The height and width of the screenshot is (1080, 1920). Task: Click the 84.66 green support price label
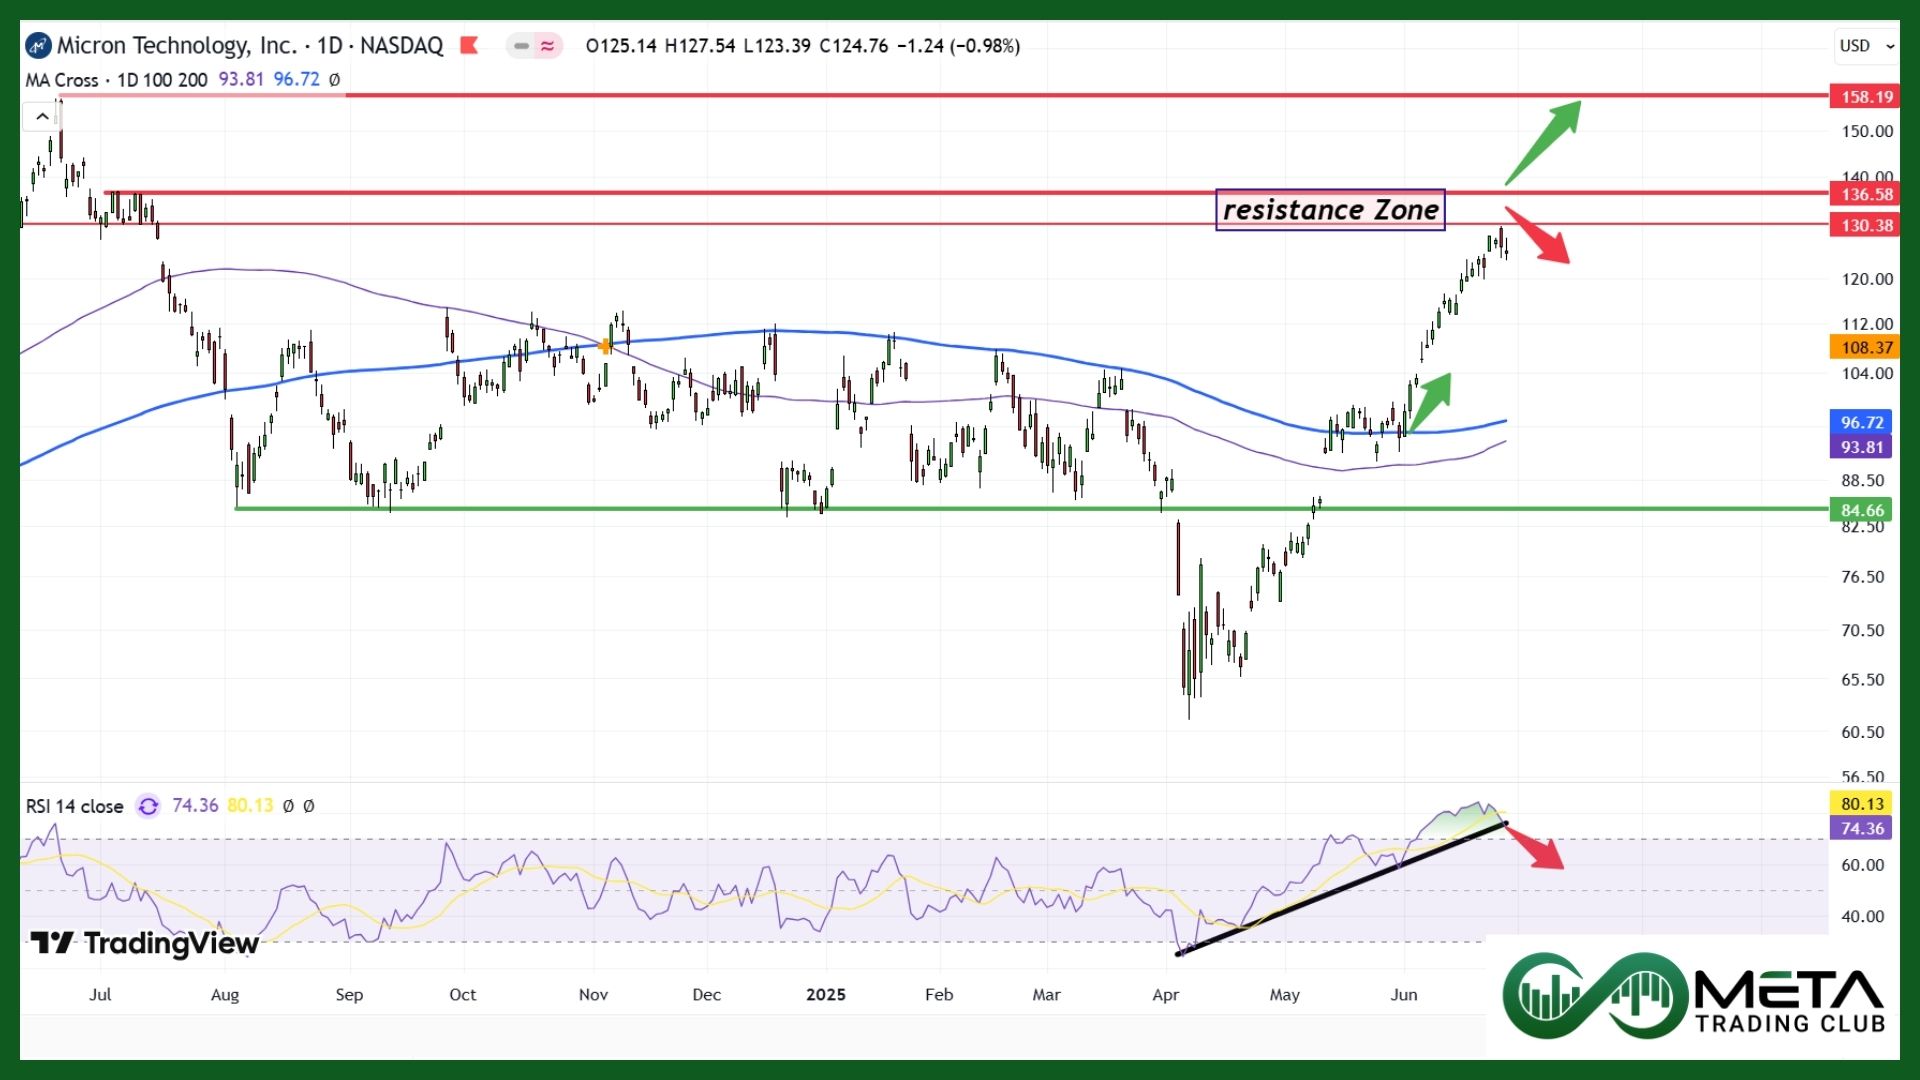coord(1862,510)
